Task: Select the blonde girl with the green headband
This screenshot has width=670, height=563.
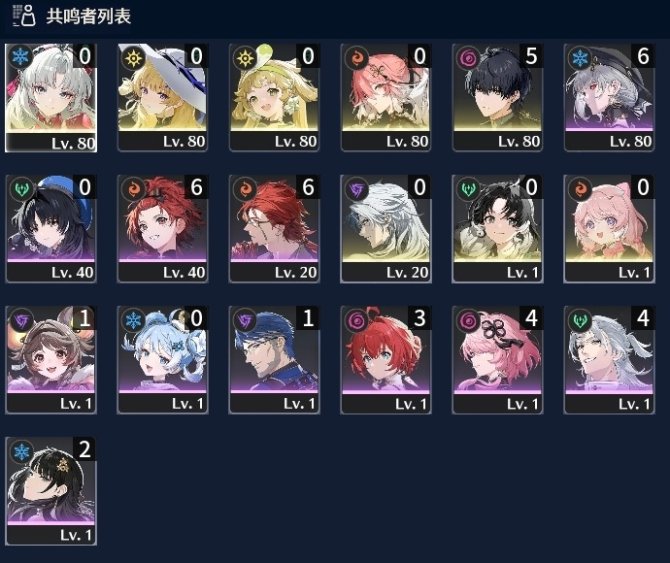Action: [x=274, y=97]
